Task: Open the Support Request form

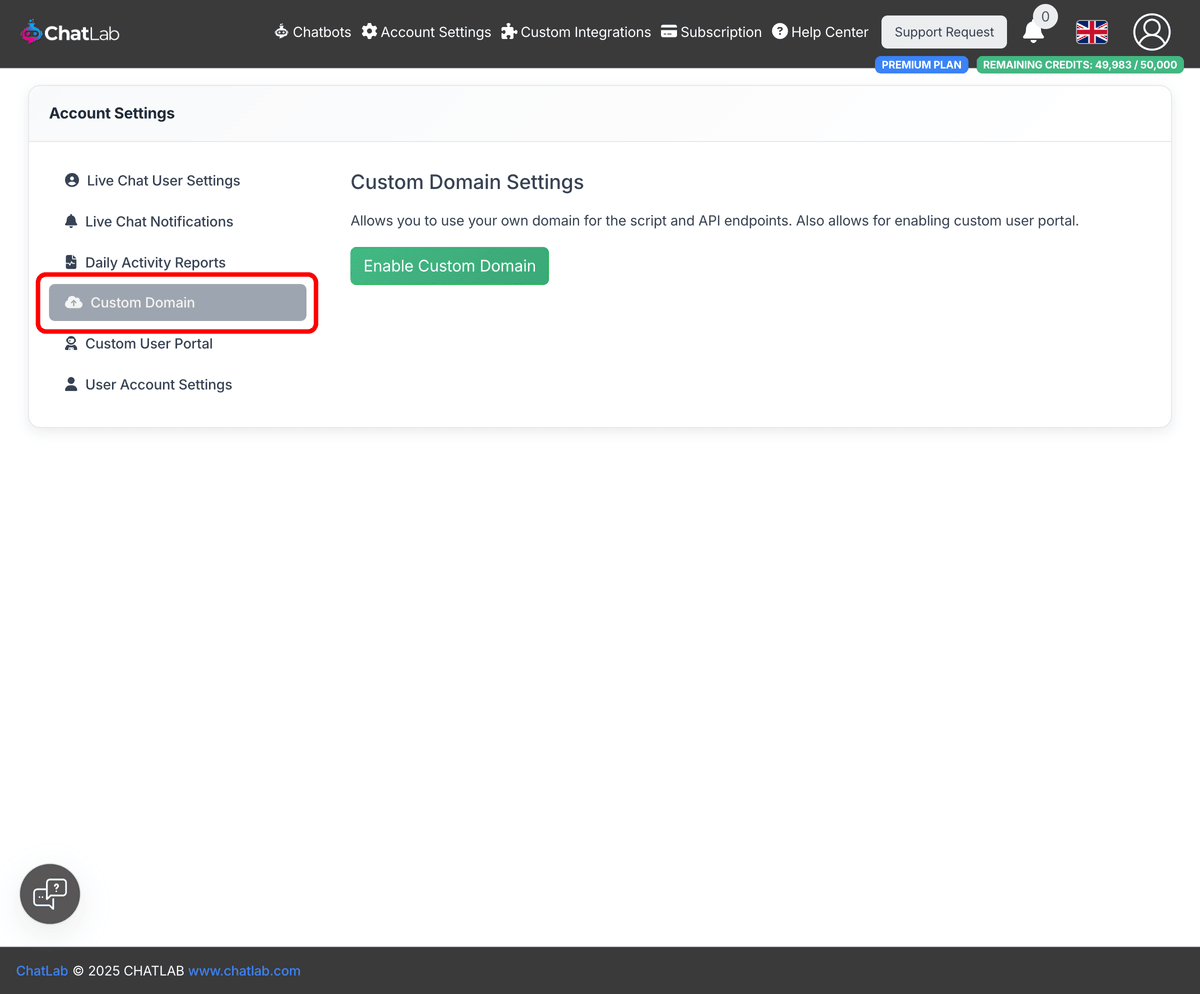Action: point(943,31)
